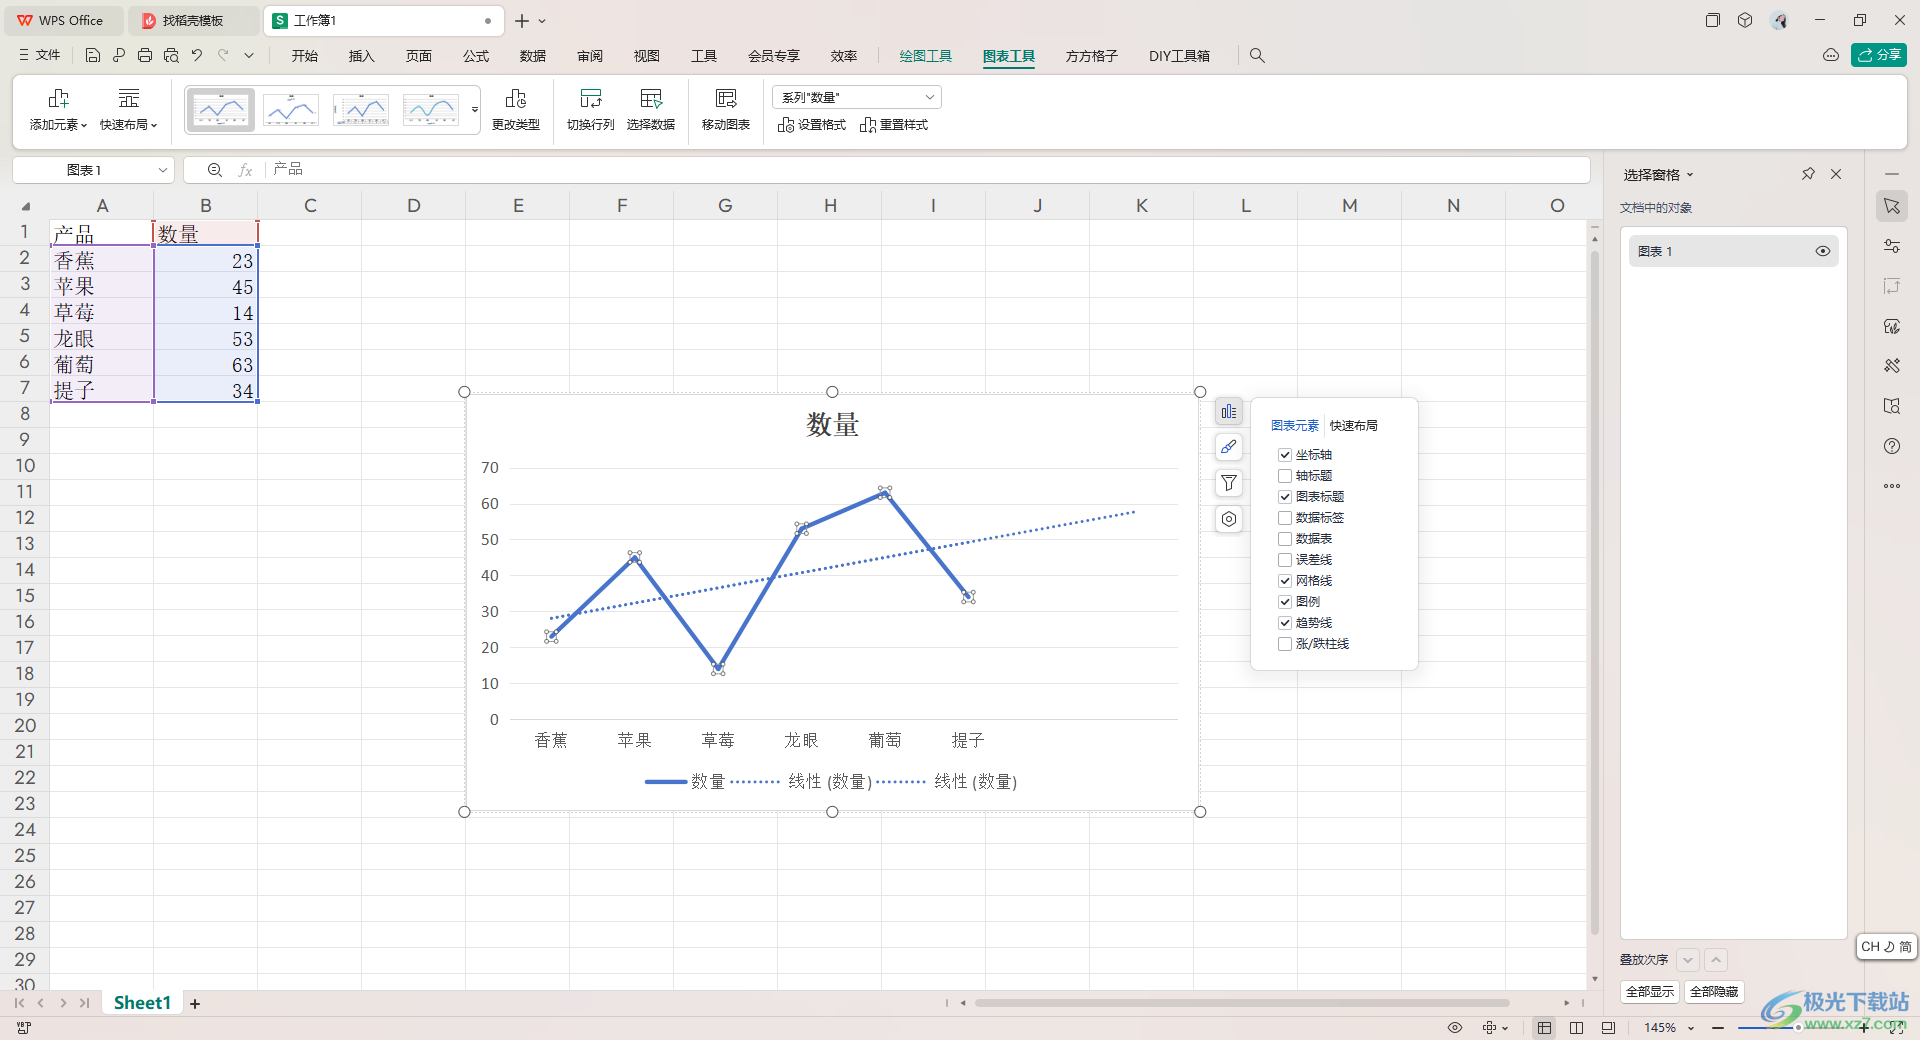
Task: Click the zoom out minus on zoom slider
Action: click(x=1718, y=1028)
